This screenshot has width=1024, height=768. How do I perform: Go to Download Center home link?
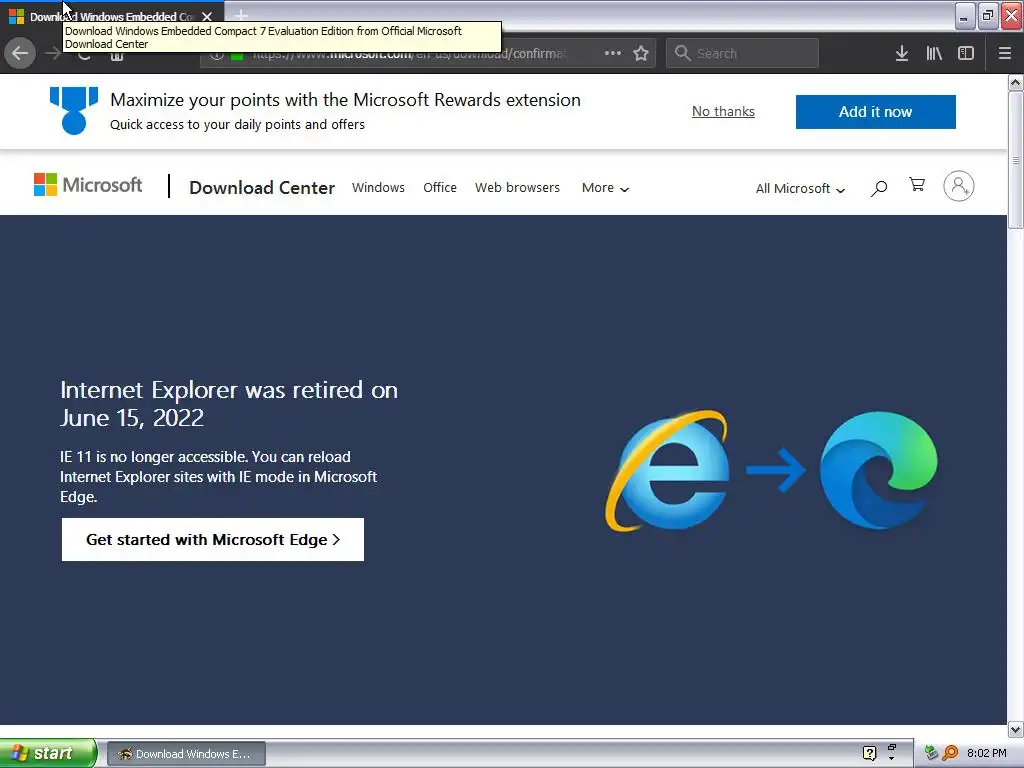(262, 188)
